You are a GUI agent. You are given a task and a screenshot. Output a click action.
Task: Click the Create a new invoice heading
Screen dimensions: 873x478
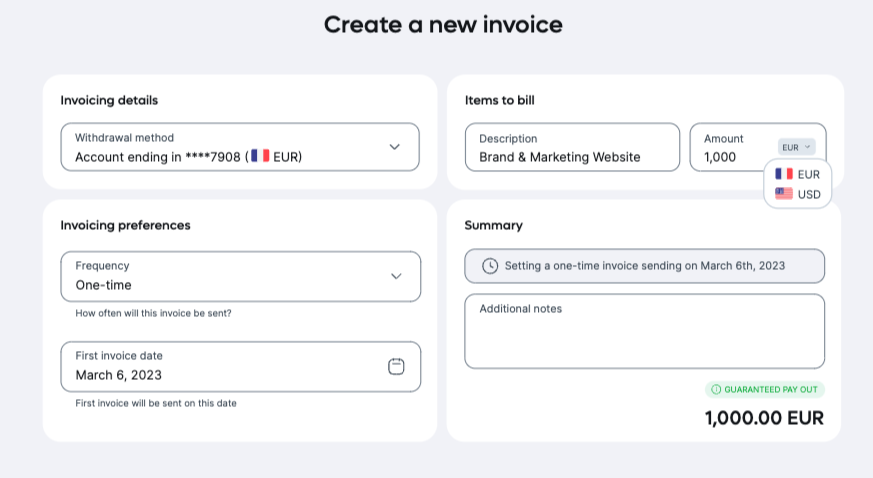click(443, 24)
